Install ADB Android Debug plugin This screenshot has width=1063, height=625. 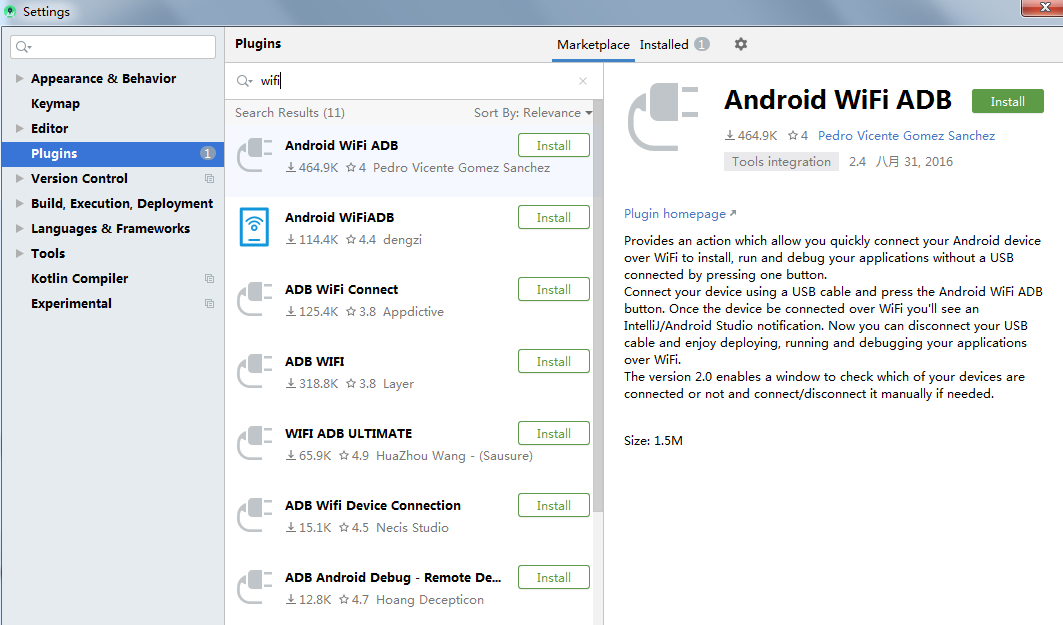(x=554, y=578)
